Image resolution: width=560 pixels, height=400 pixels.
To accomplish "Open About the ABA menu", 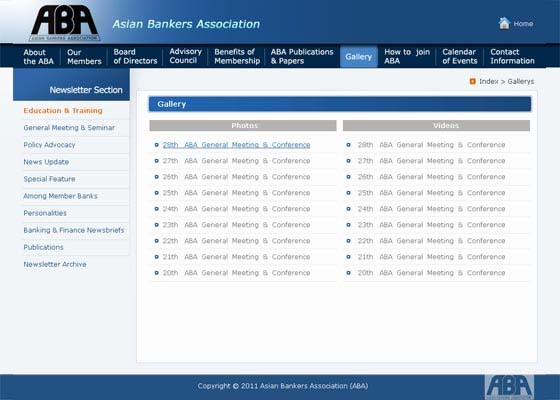I will click(x=38, y=57).
